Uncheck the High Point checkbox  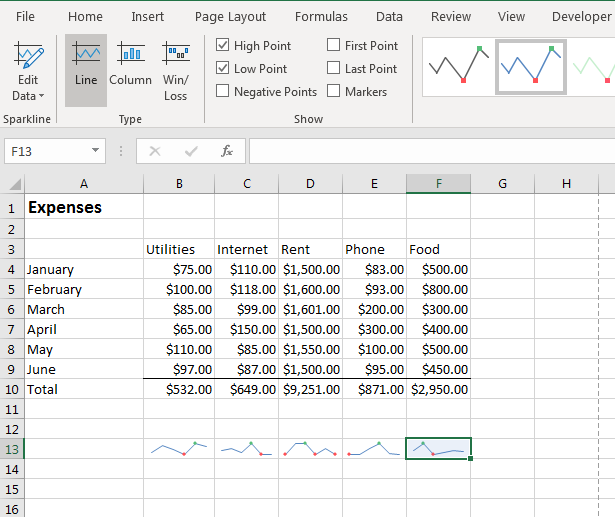pyautogui.click(x=222, y=45)
